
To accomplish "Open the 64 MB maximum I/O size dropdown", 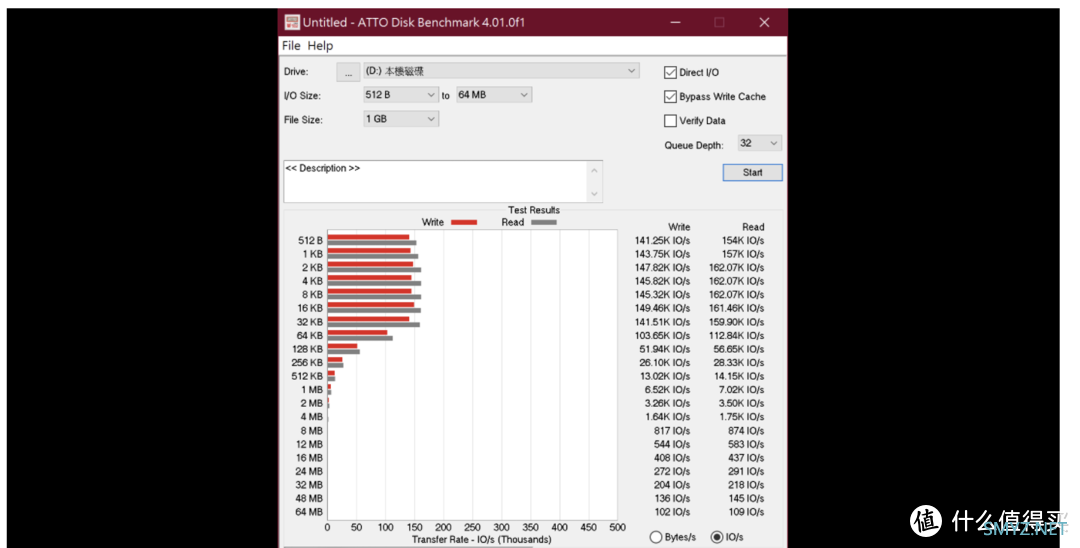I will (x=493, y=95).
